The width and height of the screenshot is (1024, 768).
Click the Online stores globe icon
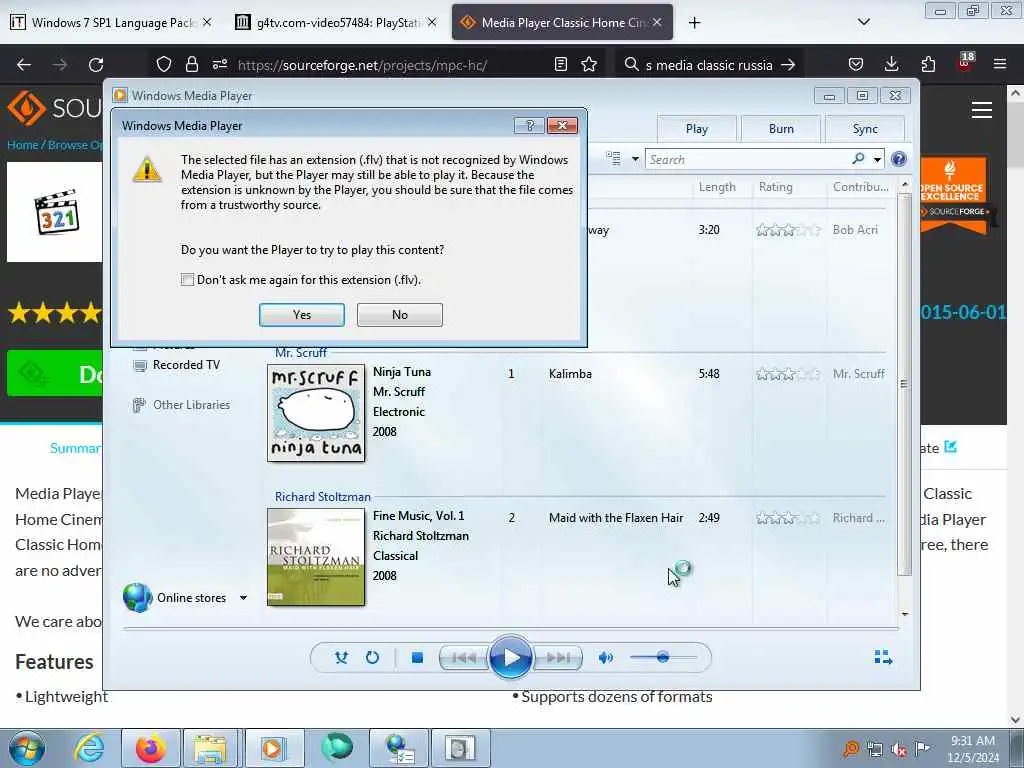138,598
